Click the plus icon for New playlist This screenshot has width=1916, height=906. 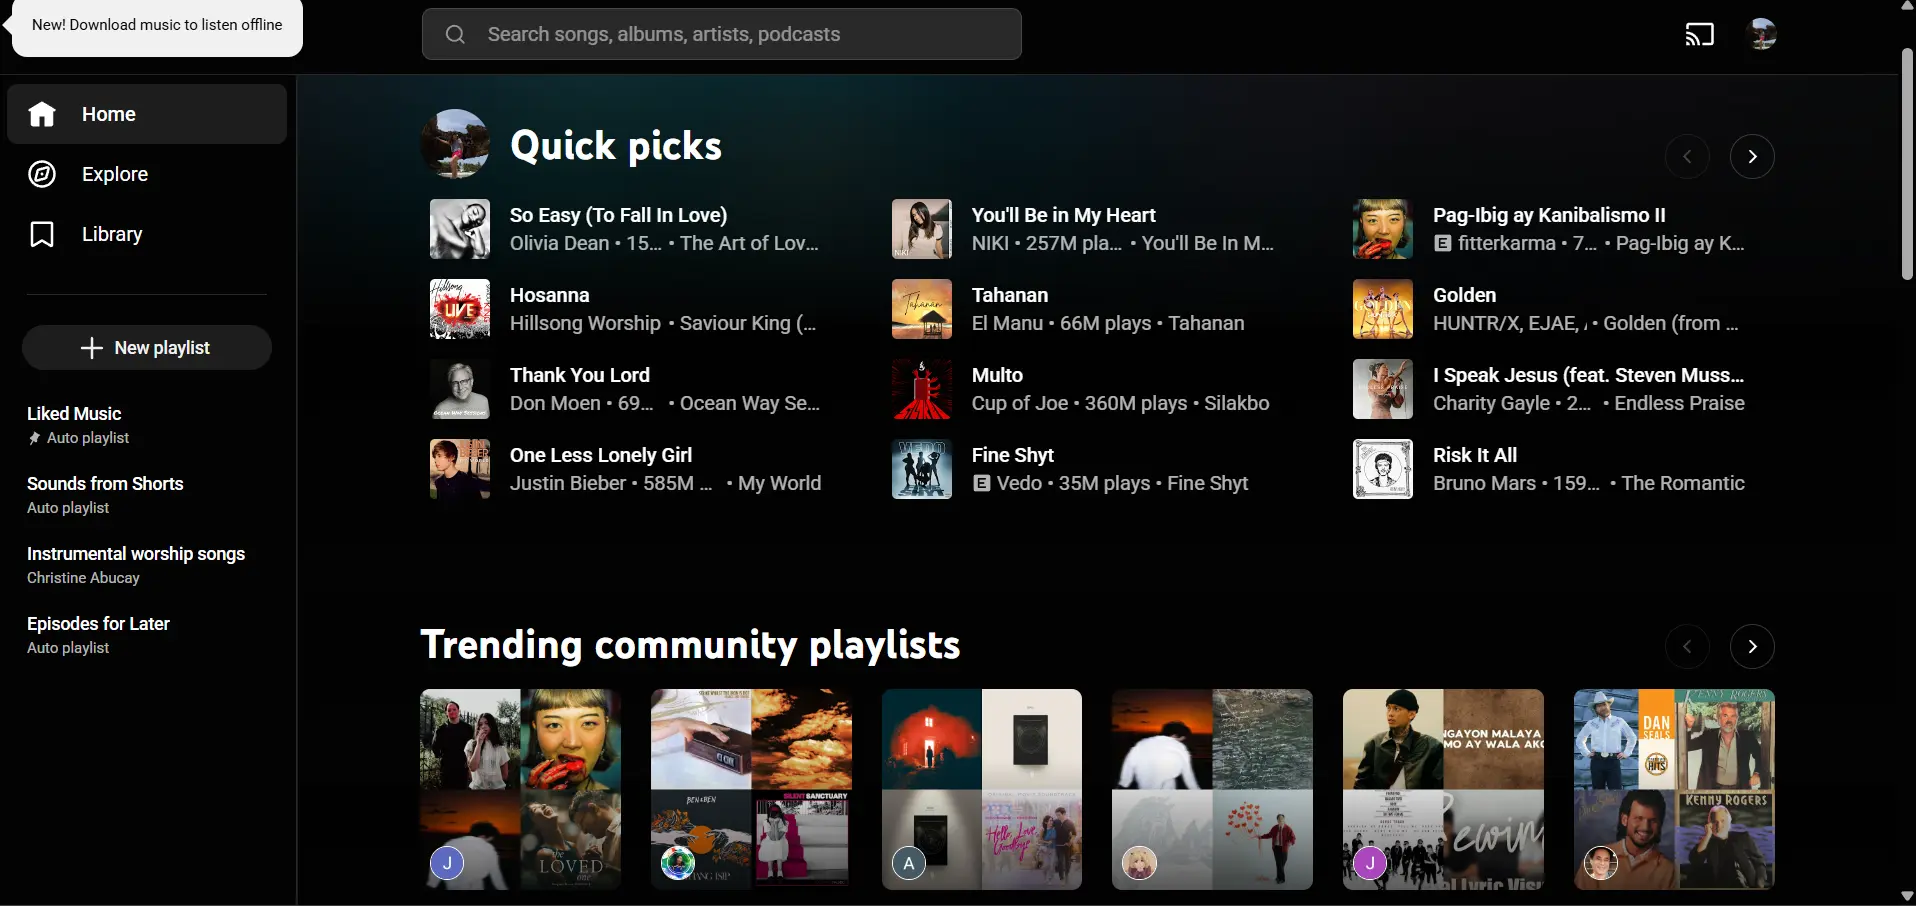pos(92,348)
